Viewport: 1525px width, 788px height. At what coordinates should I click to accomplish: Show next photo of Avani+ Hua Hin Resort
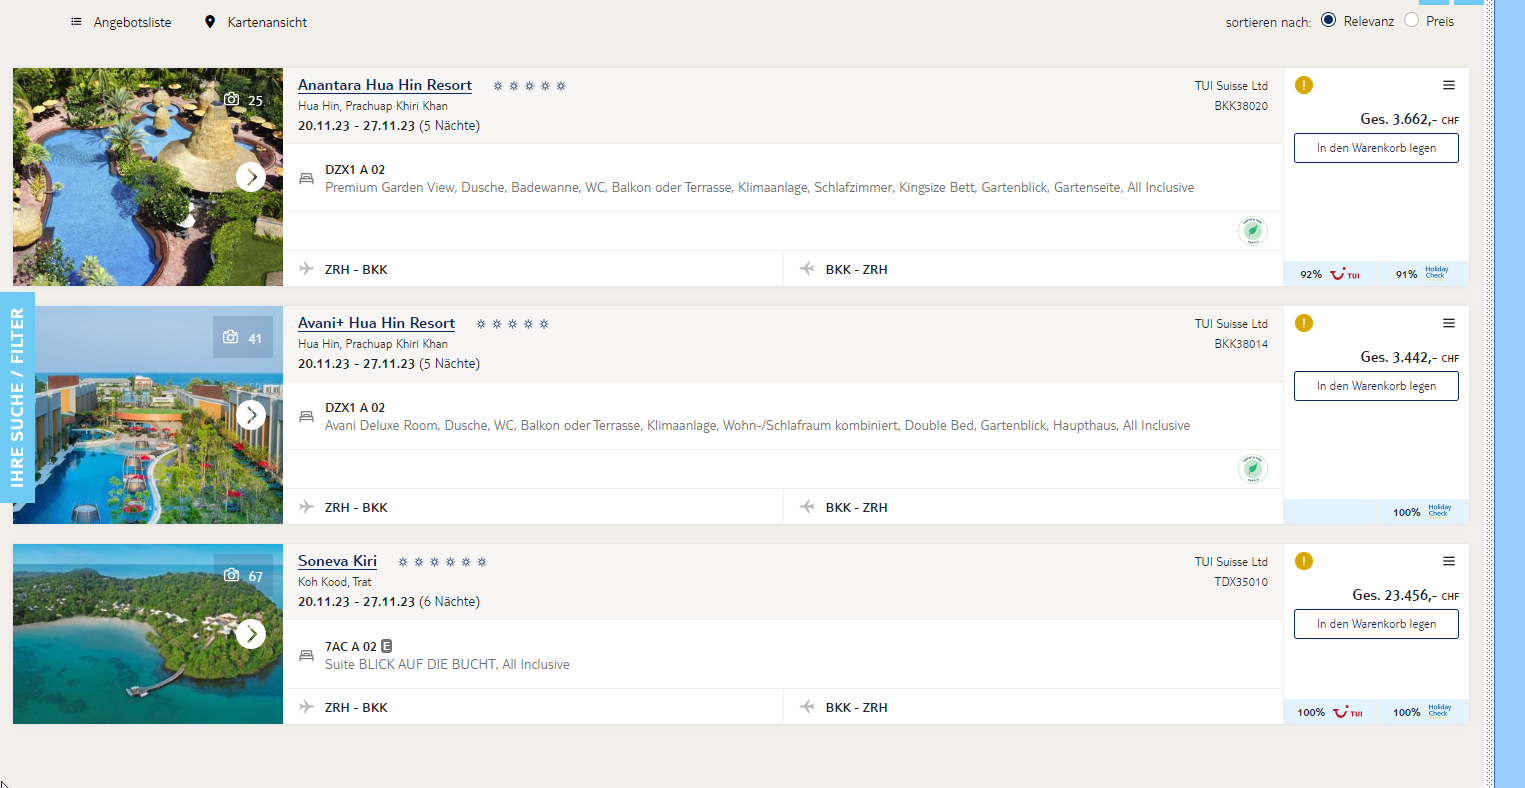[251, 415]
